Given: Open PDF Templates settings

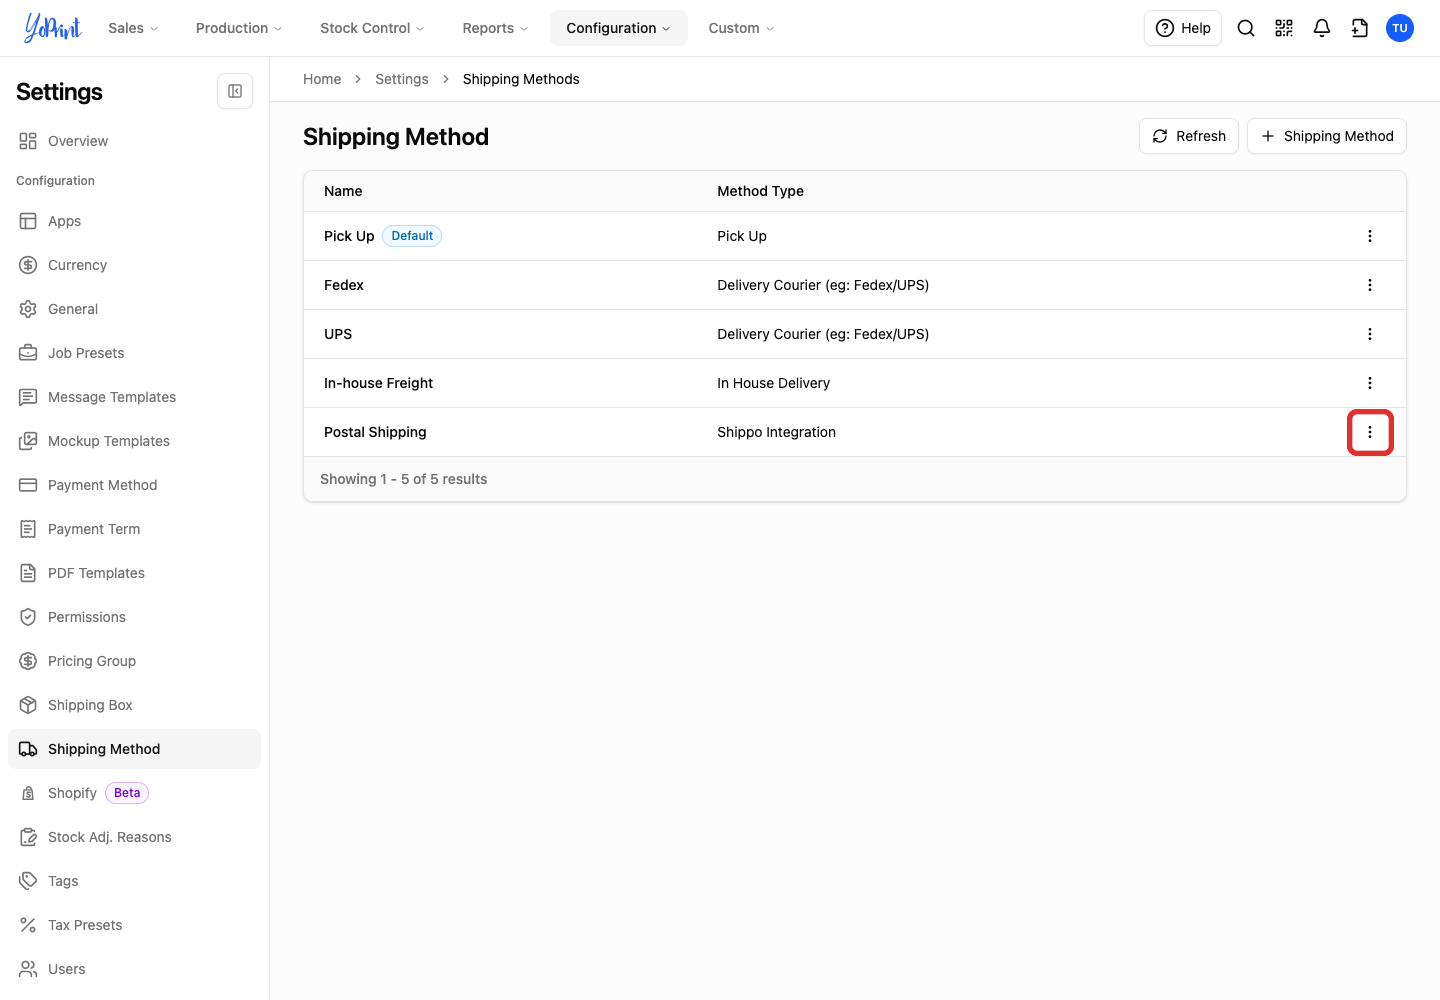Looking at the screenshot, I should pyautogui.click(x=134, y=573).
